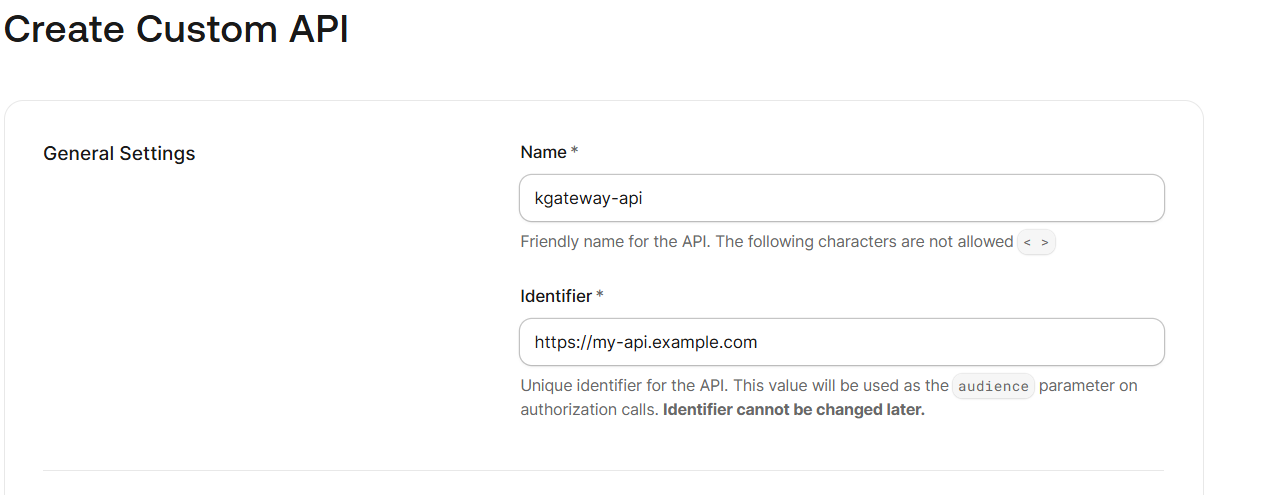The width and height of the screenshot is (1261, 495).
Task: Select the "General Settings" section title
Action: (119, 154)
